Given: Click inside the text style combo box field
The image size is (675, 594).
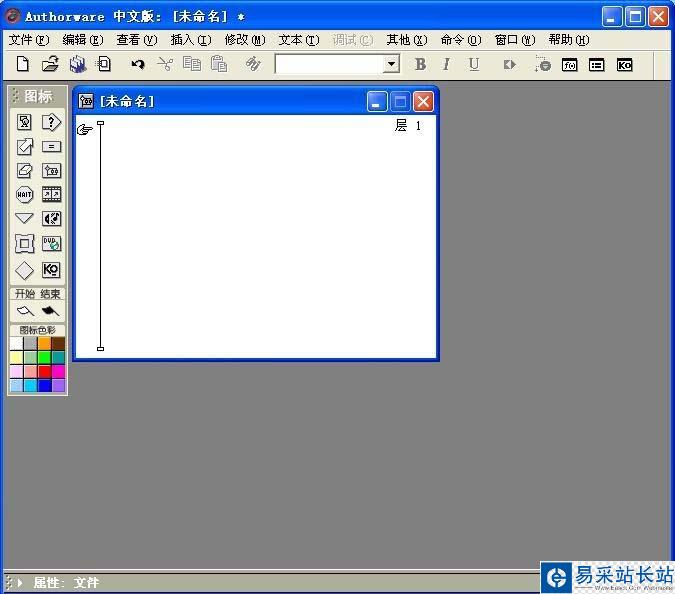Looking at the screenshot, I should 329,64.
